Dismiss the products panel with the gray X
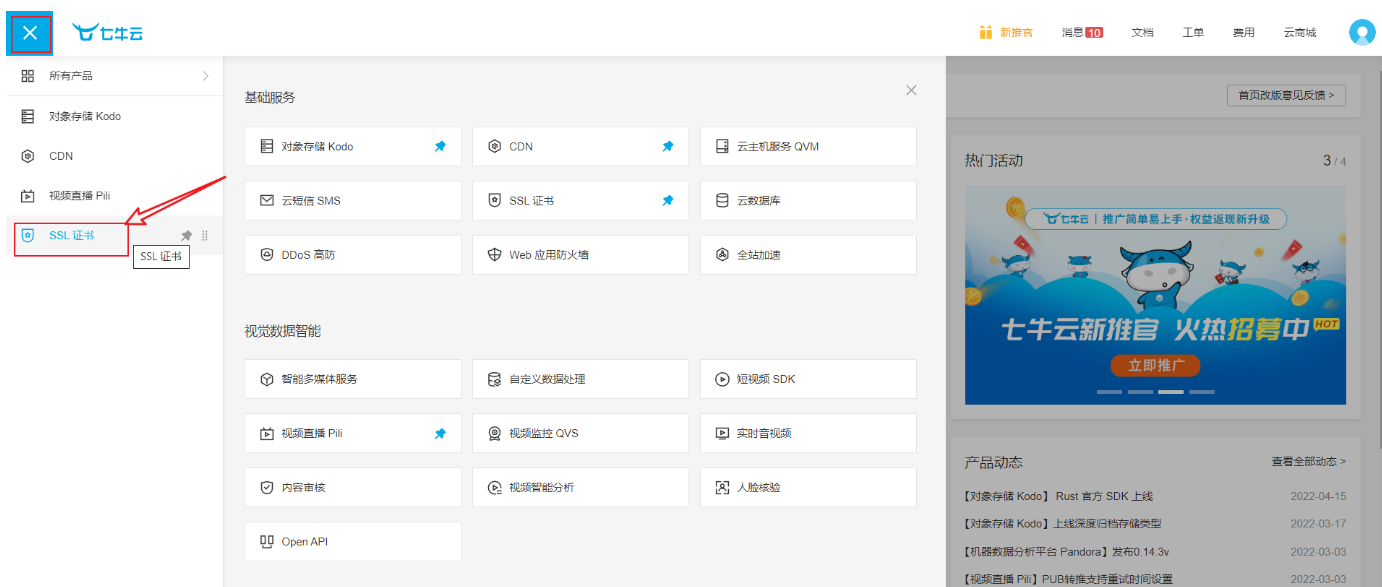 [x=911, y=90]
